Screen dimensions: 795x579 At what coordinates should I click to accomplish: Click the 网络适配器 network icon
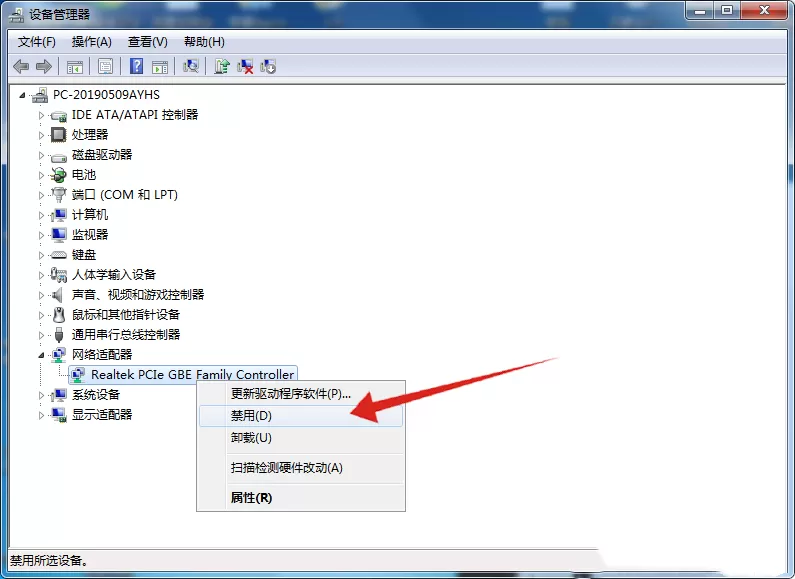(59, 355)
